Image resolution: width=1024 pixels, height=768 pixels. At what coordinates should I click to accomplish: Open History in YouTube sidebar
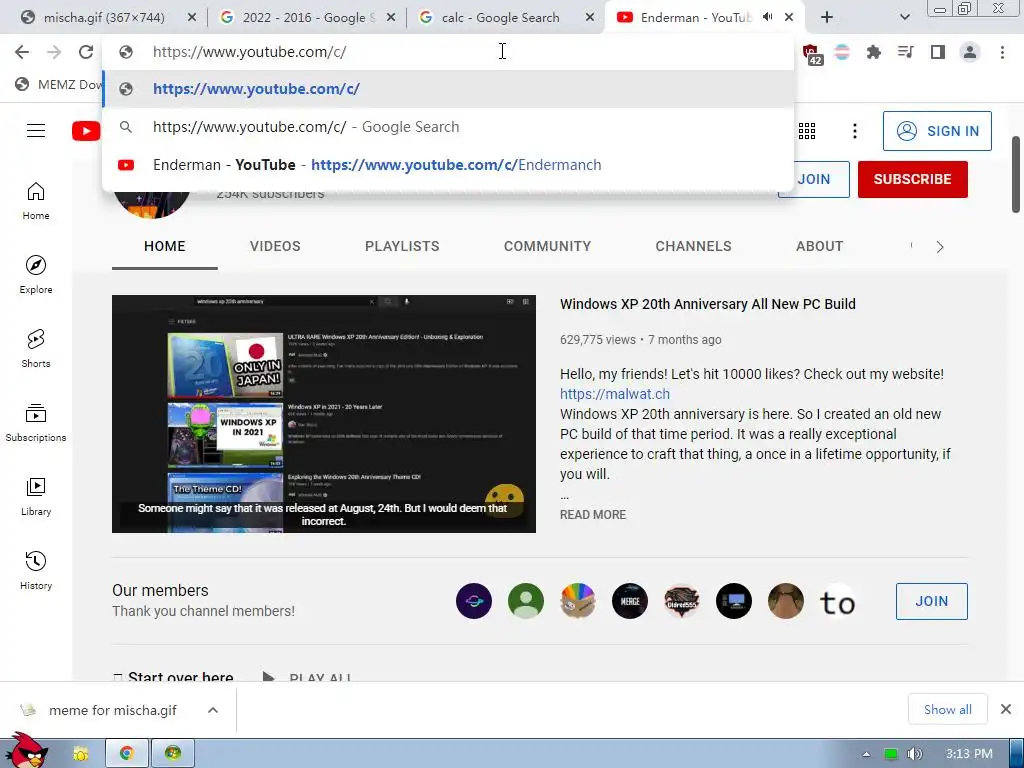click(x=36, y=571)
